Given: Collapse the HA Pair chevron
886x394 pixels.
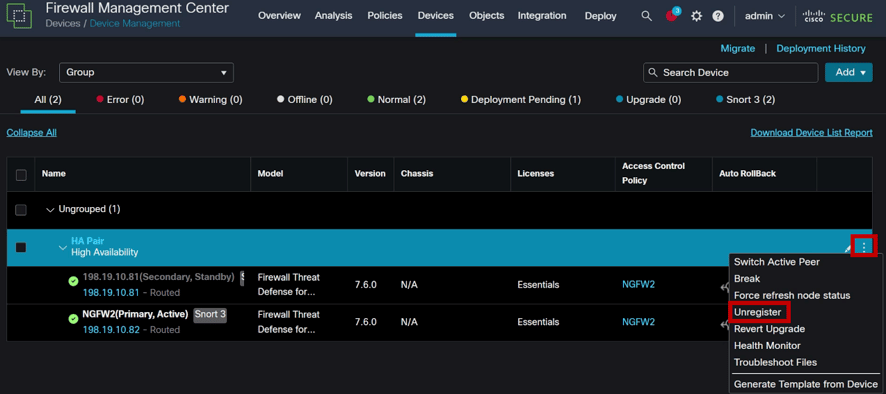Looking at the screenshot, I should point(63,248).
